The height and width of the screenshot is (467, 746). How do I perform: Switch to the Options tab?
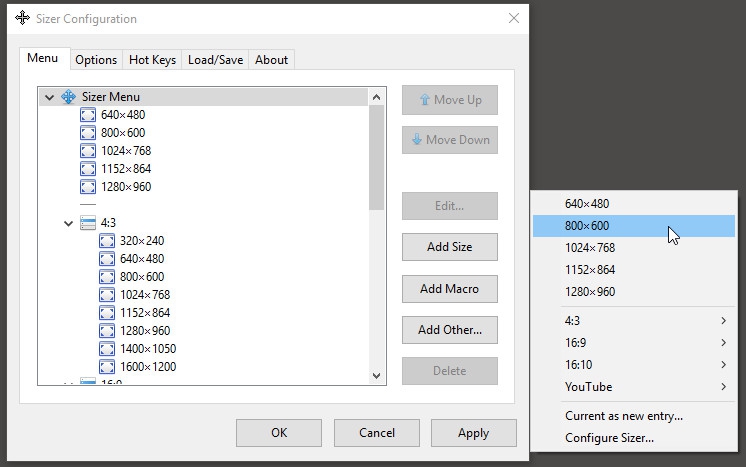point(96,60)
